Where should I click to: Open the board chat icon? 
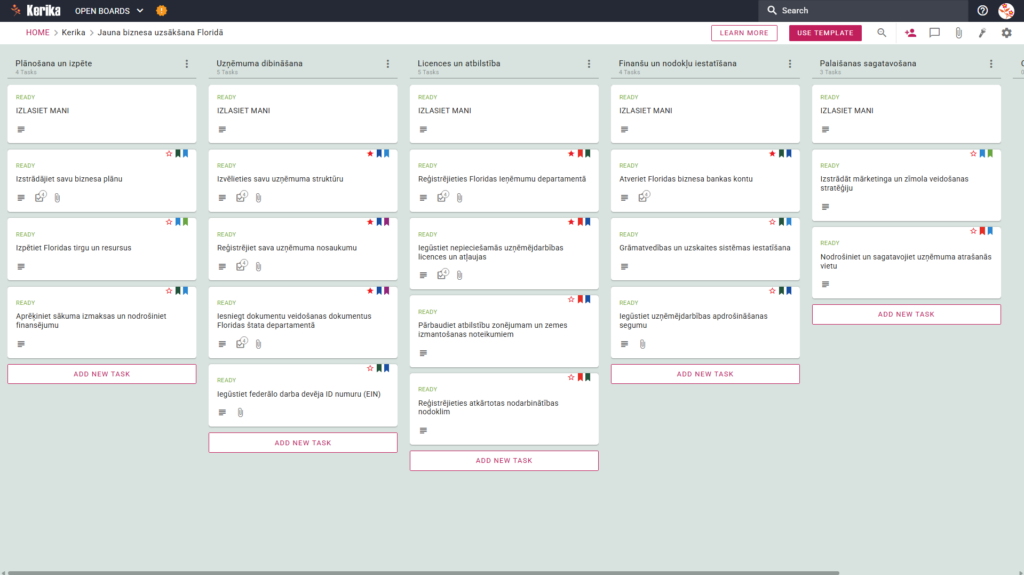tap(935, 33)
